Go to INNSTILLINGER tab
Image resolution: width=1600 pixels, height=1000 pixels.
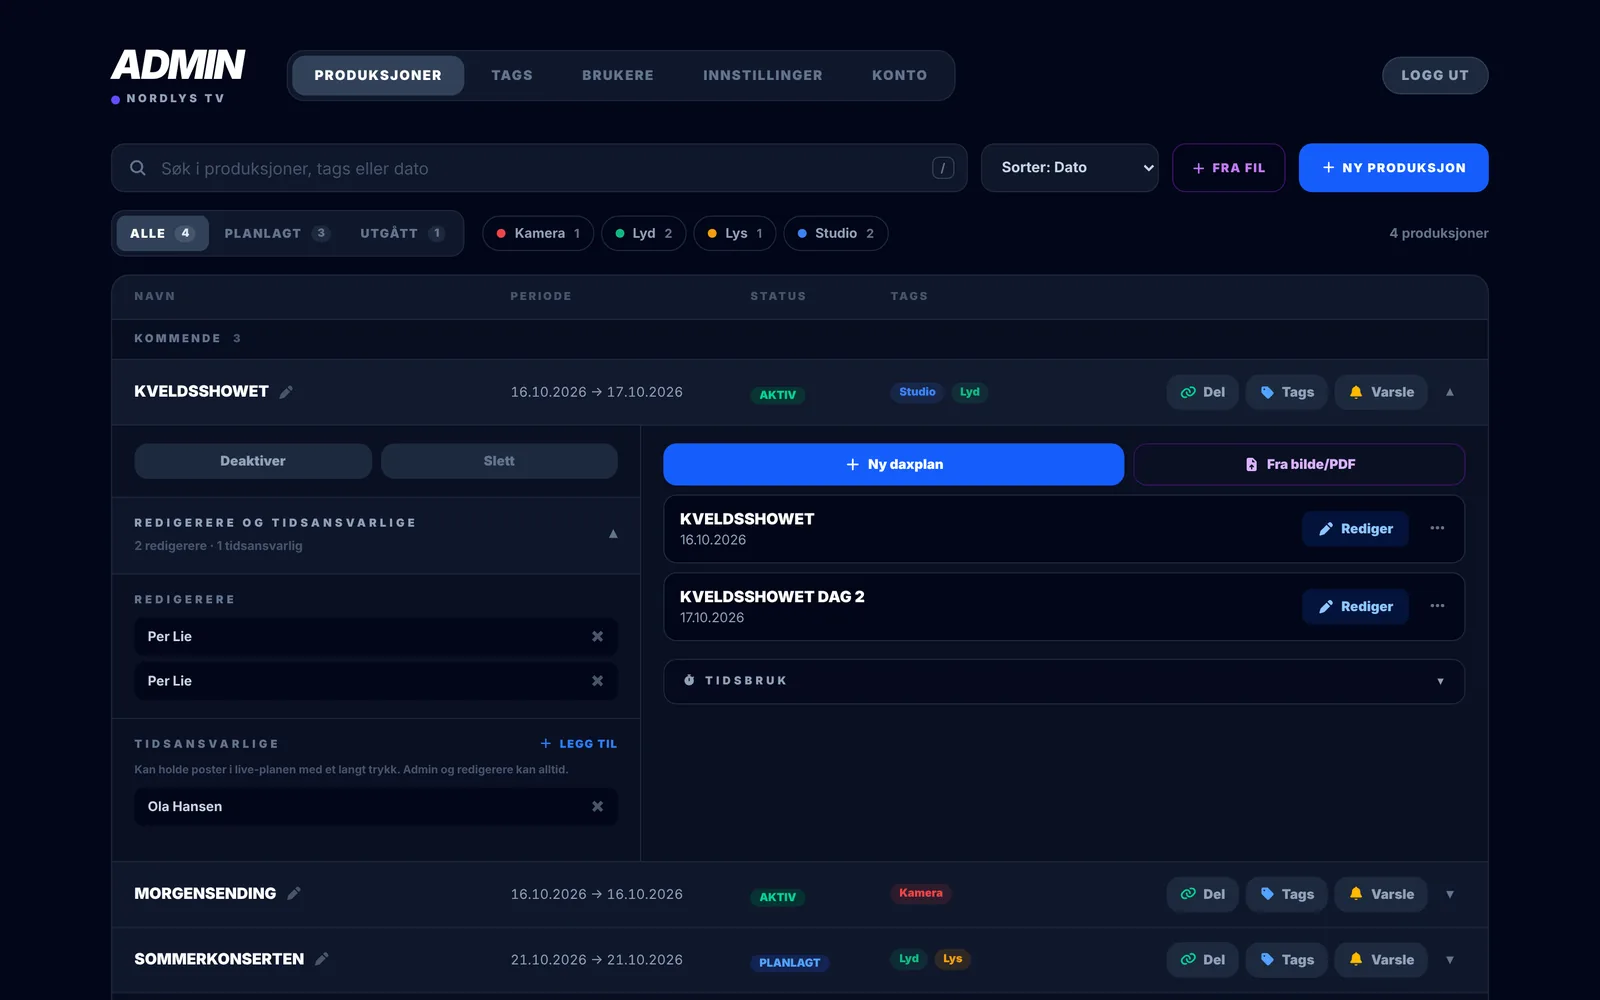tap(763, 75)
